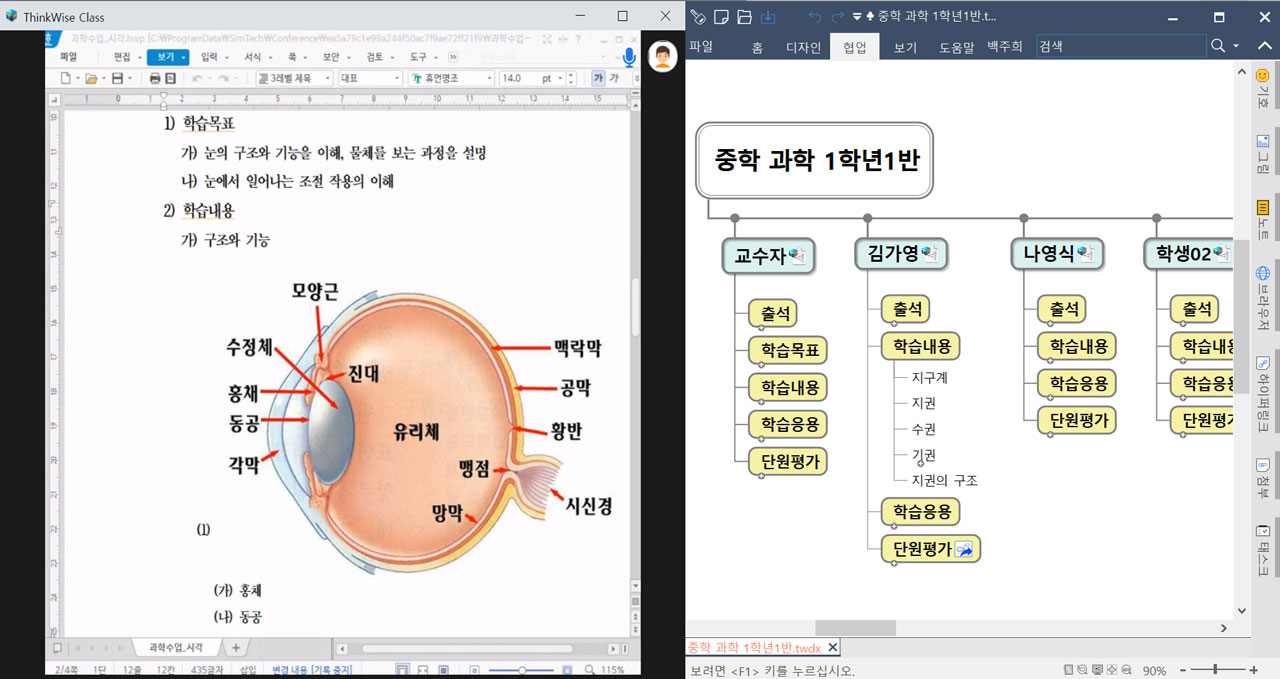The height and width of the screenshot is (679, 1280).
Task: Open the 브라우저 browser side panel
Action: click(1262, 298)
